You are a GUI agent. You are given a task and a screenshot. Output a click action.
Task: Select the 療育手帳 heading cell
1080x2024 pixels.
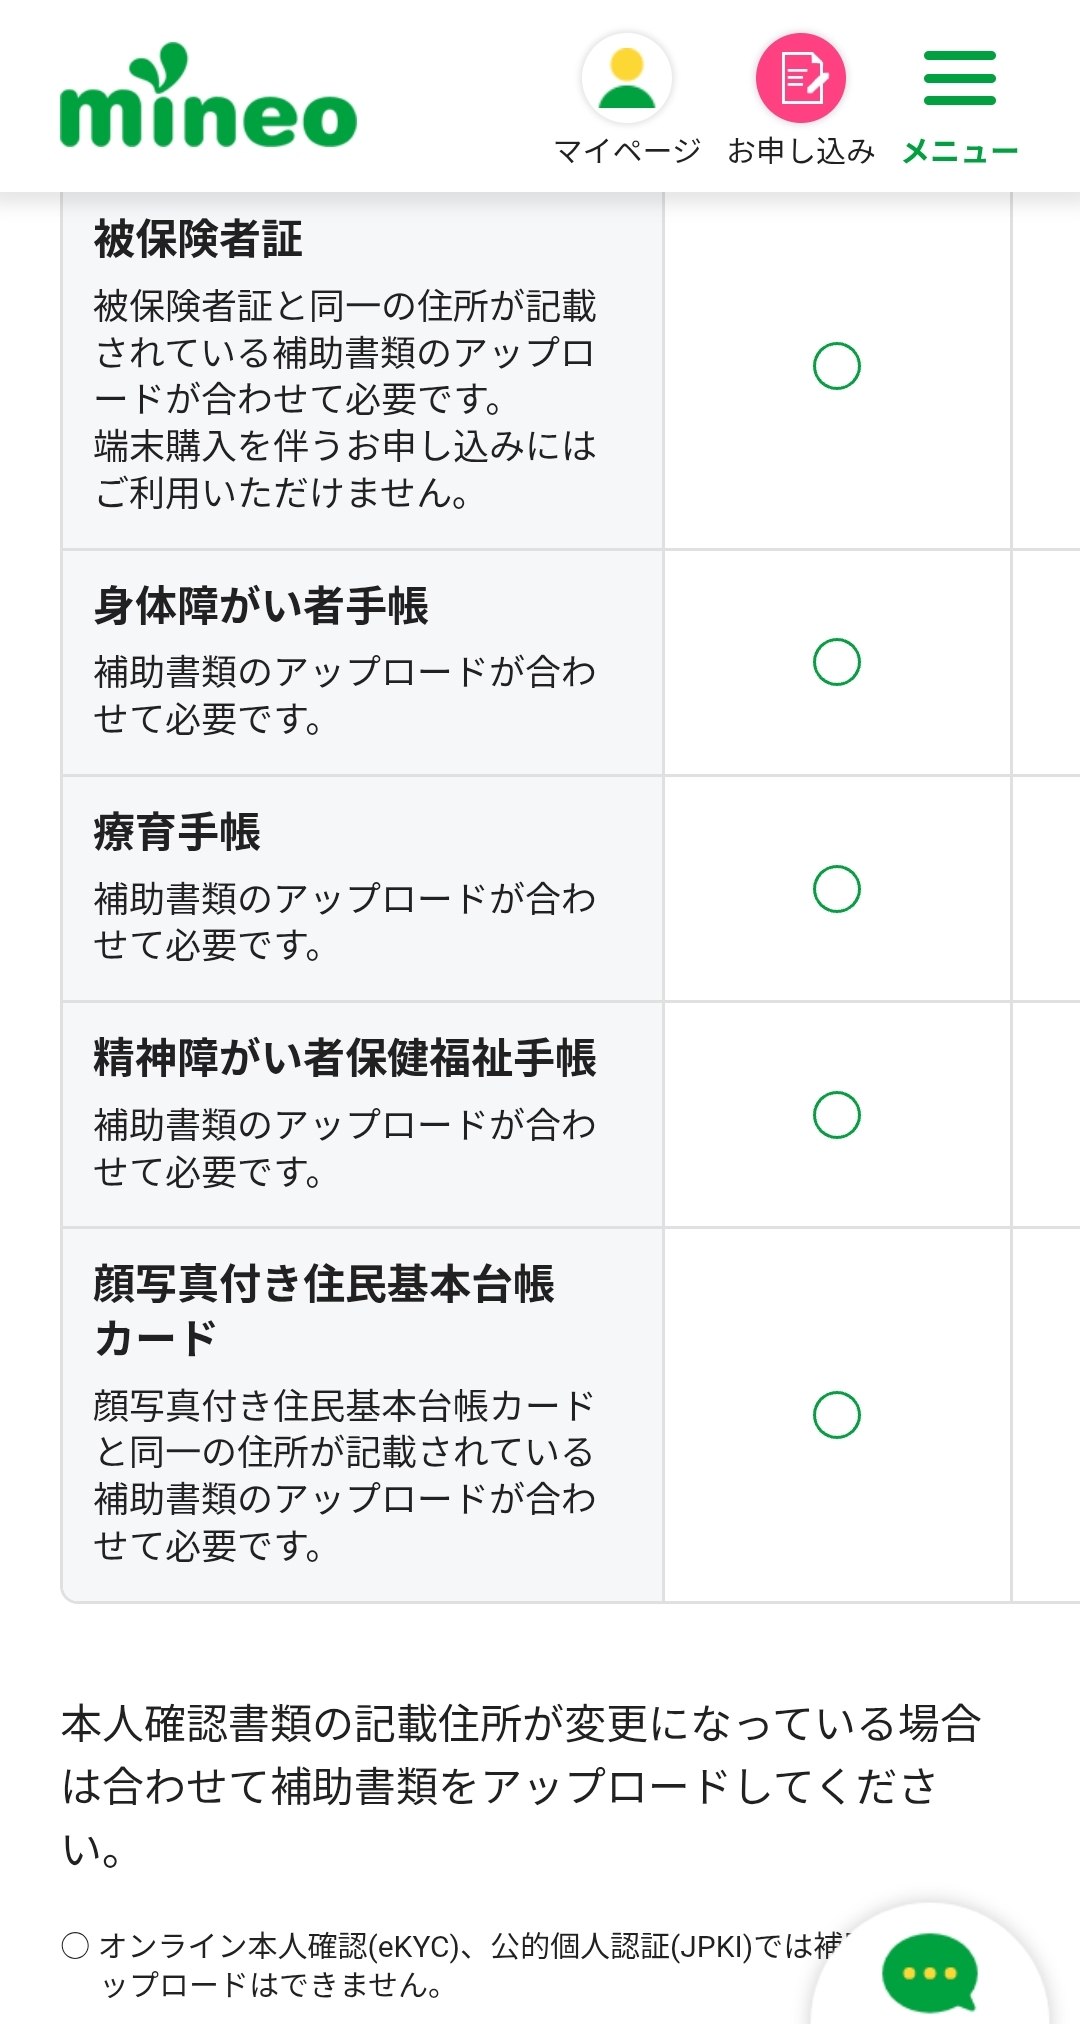(x=177, y=832)
